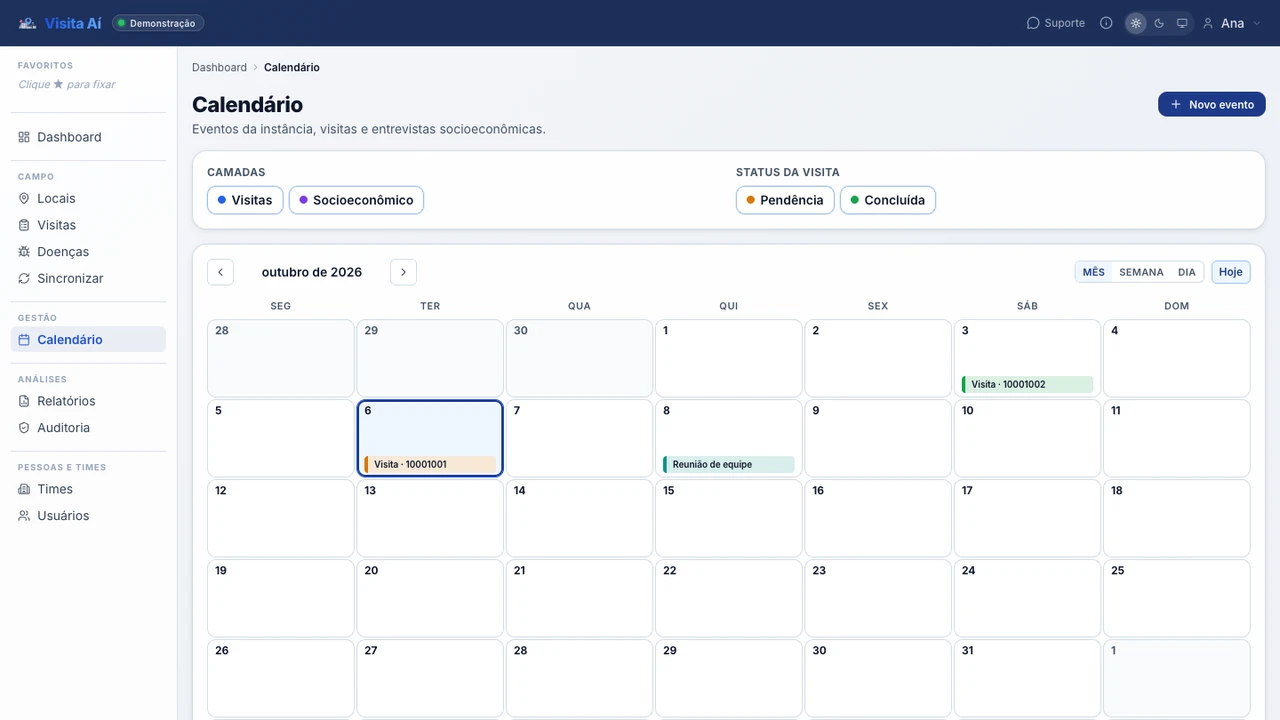Click the Calendário calendar icon in sidebar
1280x720 pixels.
[x=24, y=340]
